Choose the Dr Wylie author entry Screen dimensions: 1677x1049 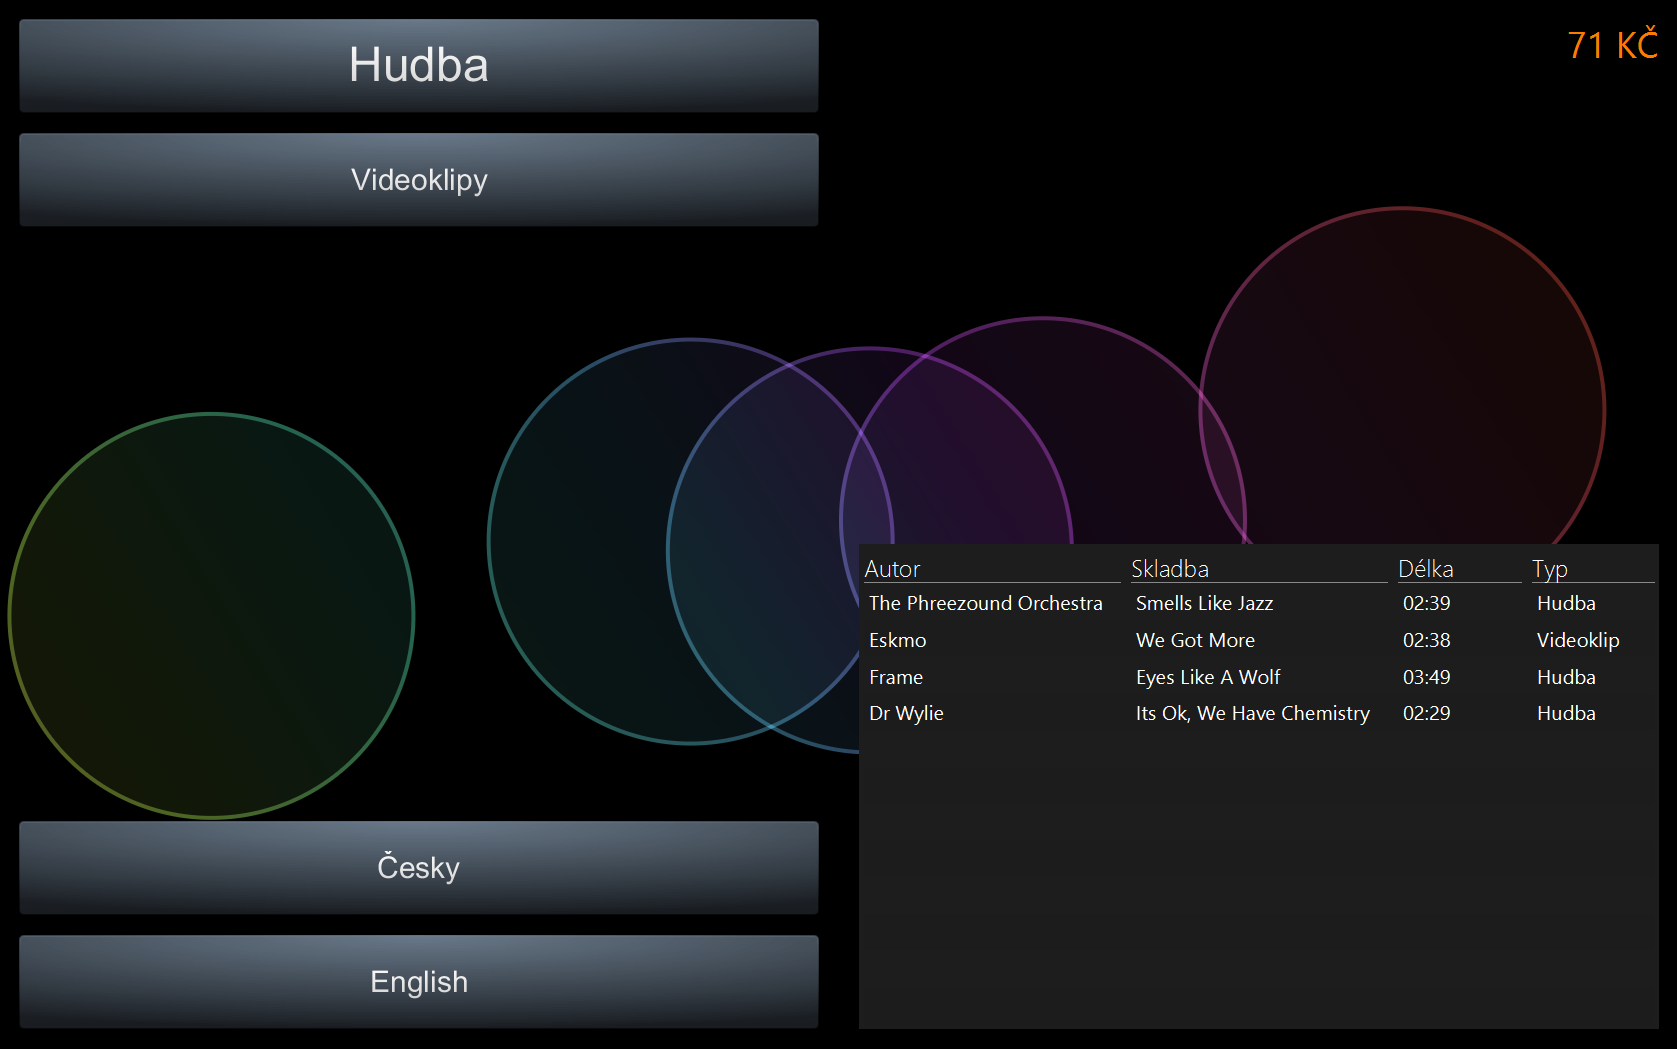(906, 713)
